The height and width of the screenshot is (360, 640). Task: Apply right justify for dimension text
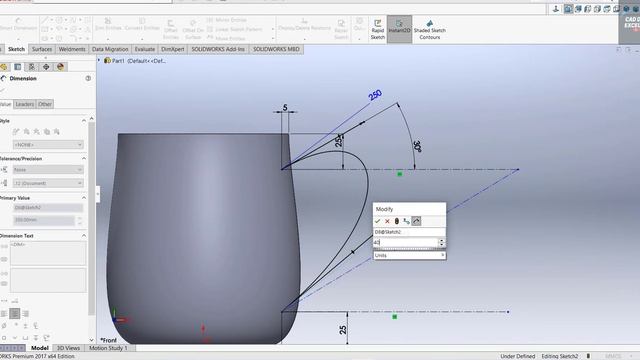coord(26,313)
